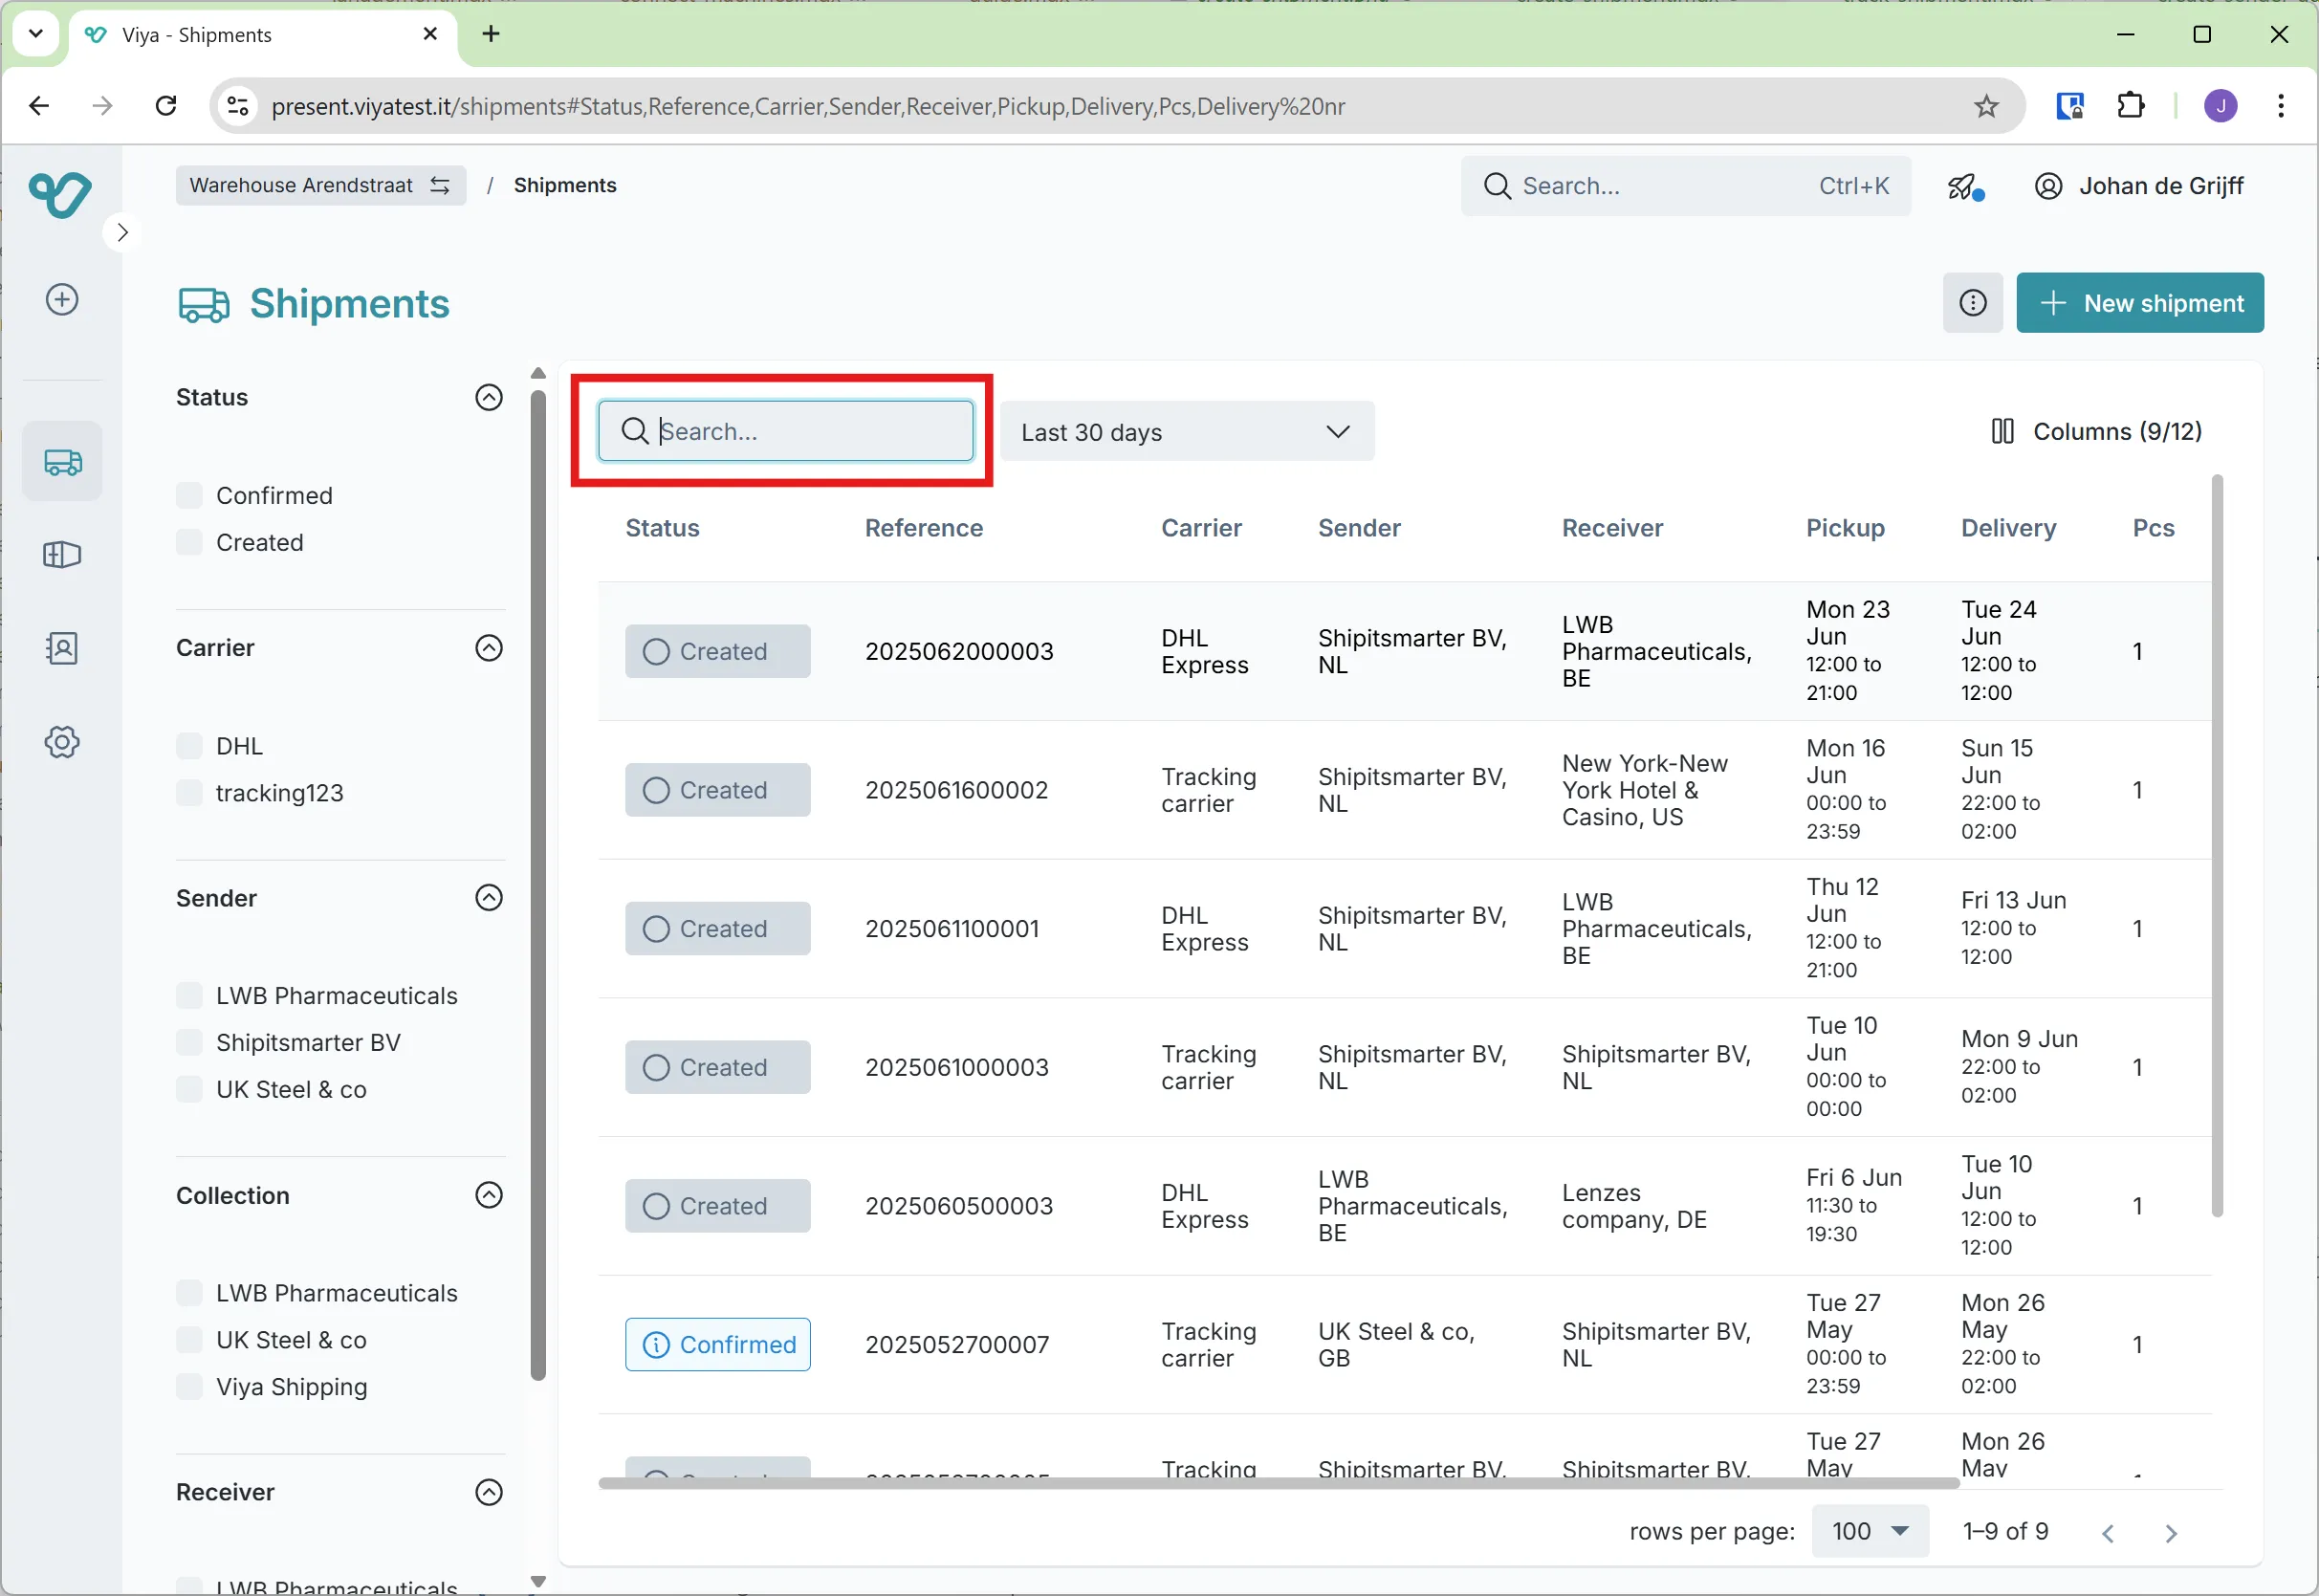Screen dimensions: 2319x1596
Task: Click the Viya heart logo icon
Action: [x=60, y=194]
